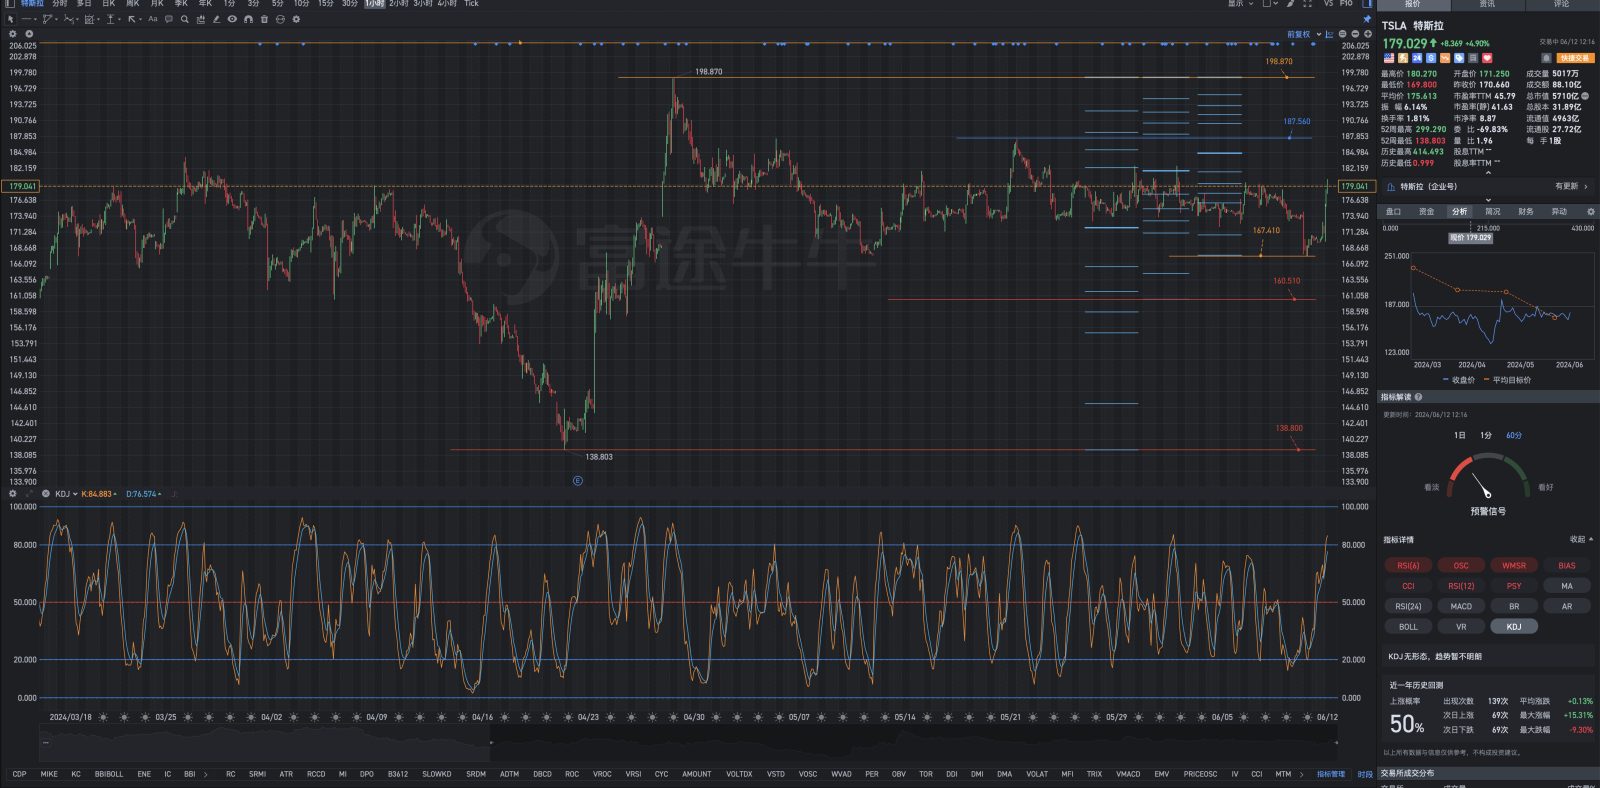Viewport: 1600px width, 788px height.
Task: Add TSLA to favorites heart icon
Action: 1487,58
